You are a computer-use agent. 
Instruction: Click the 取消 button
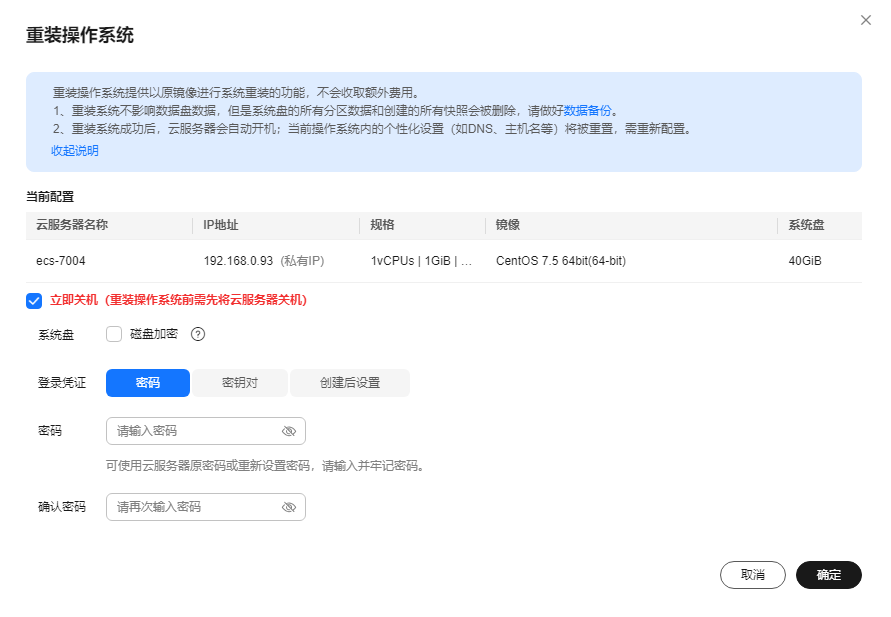[x=753, y=575]
